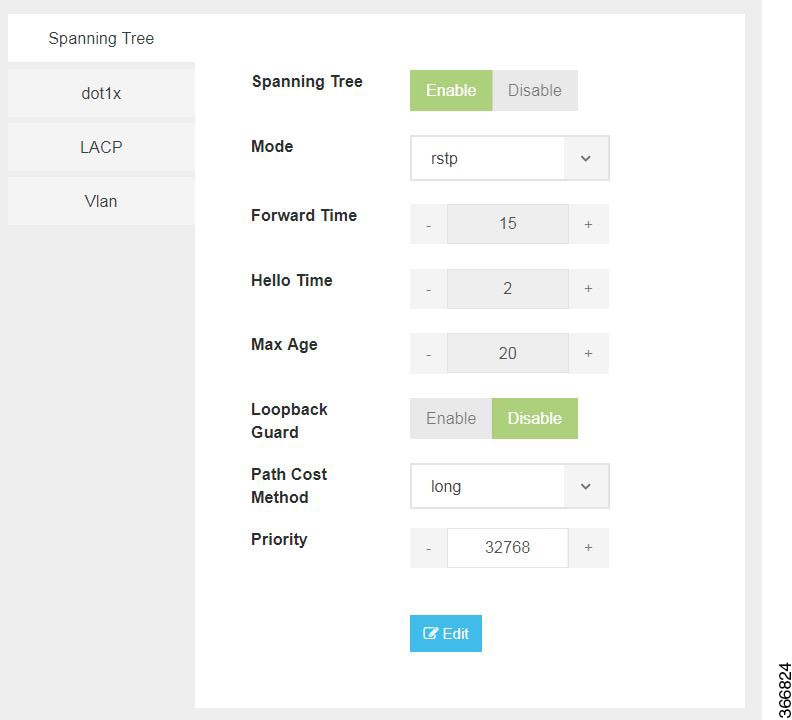Increase Max Age with plus button
This screenshot has height=720, width=792.
pyautogui.click(x=588, y=353)
